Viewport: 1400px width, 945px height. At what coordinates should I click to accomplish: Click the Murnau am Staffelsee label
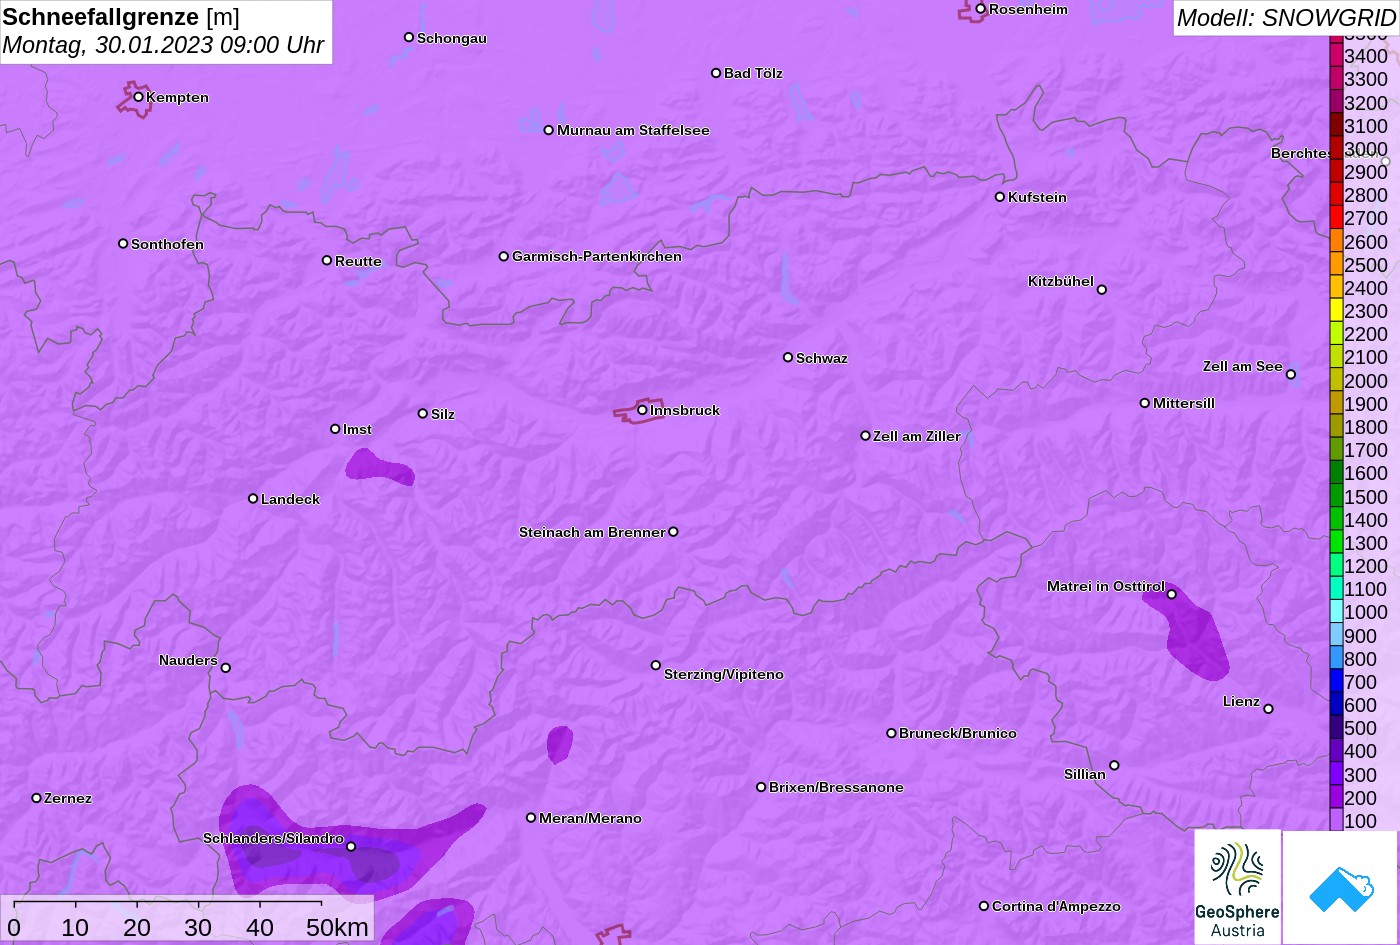click(x=633, y=130)
